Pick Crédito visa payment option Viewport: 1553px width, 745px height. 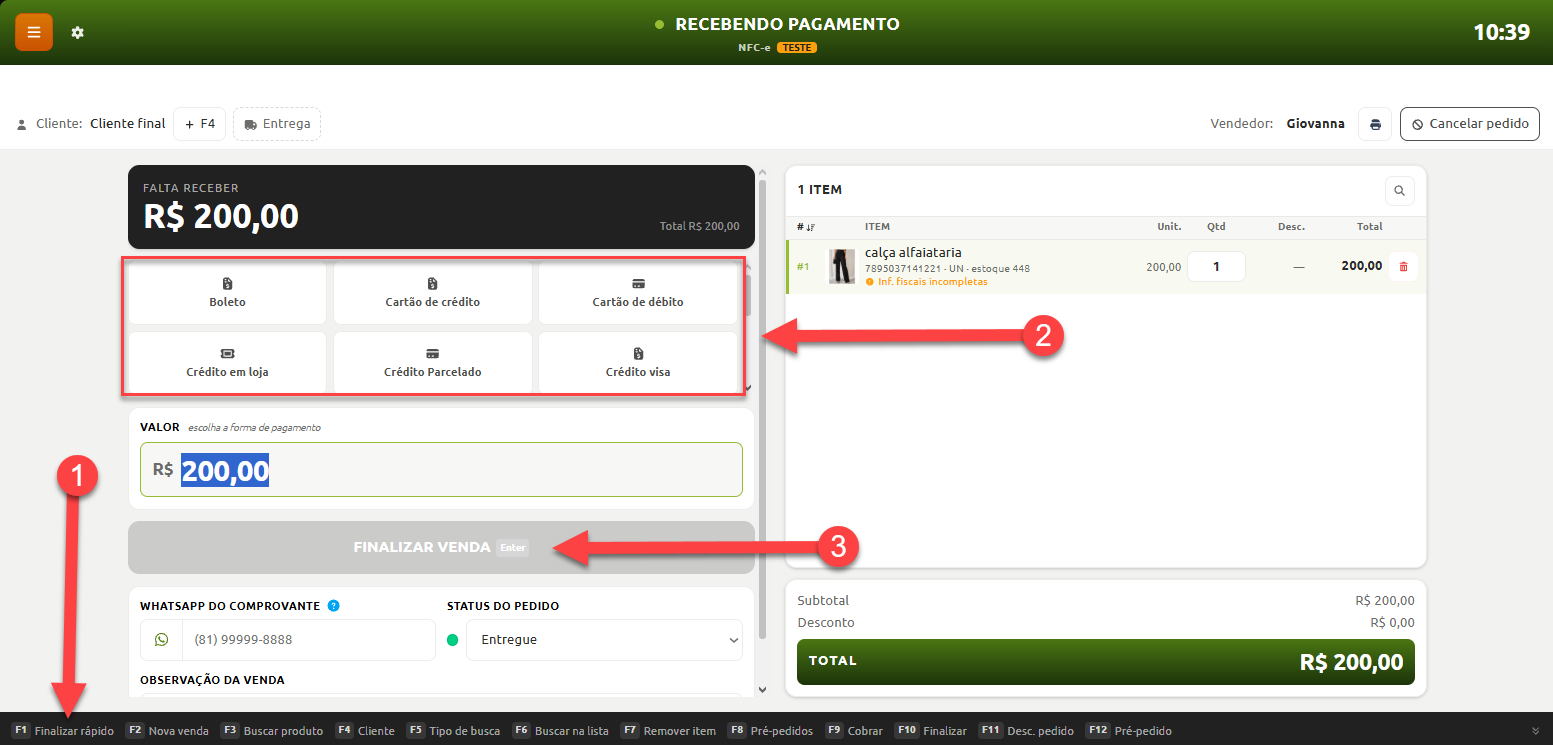point(637,362)
